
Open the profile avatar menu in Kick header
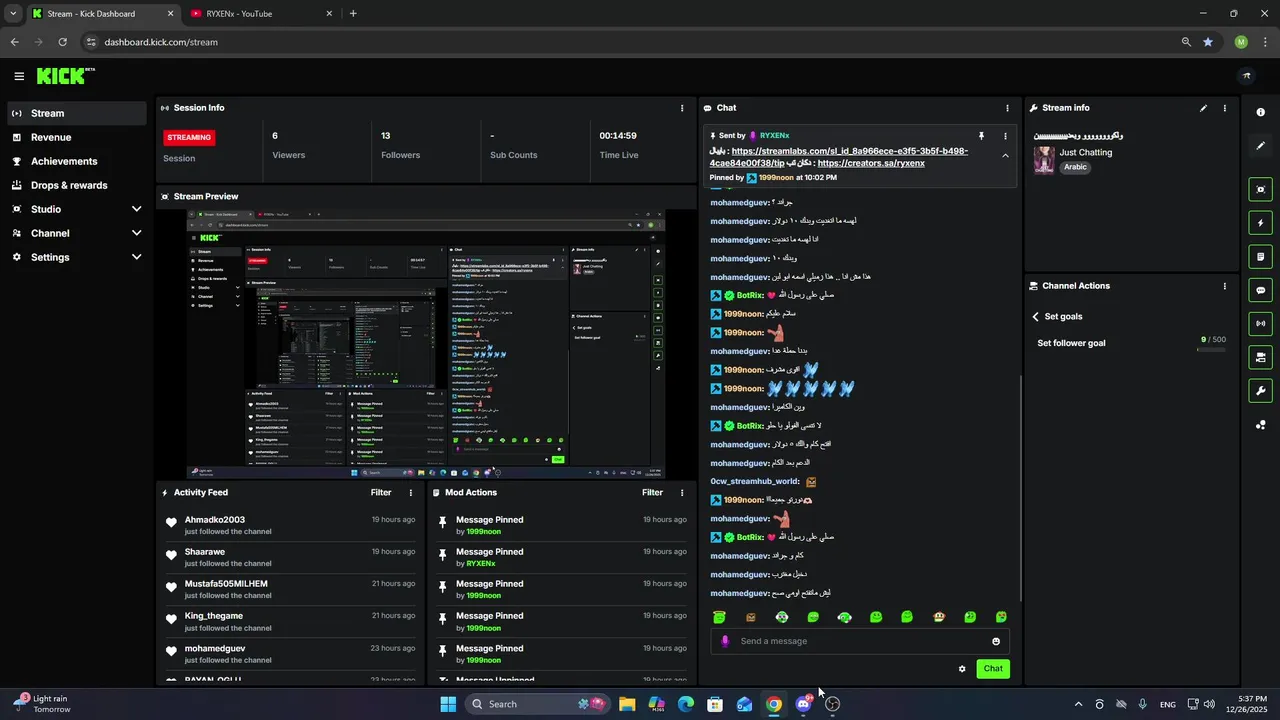(1246, 76)
